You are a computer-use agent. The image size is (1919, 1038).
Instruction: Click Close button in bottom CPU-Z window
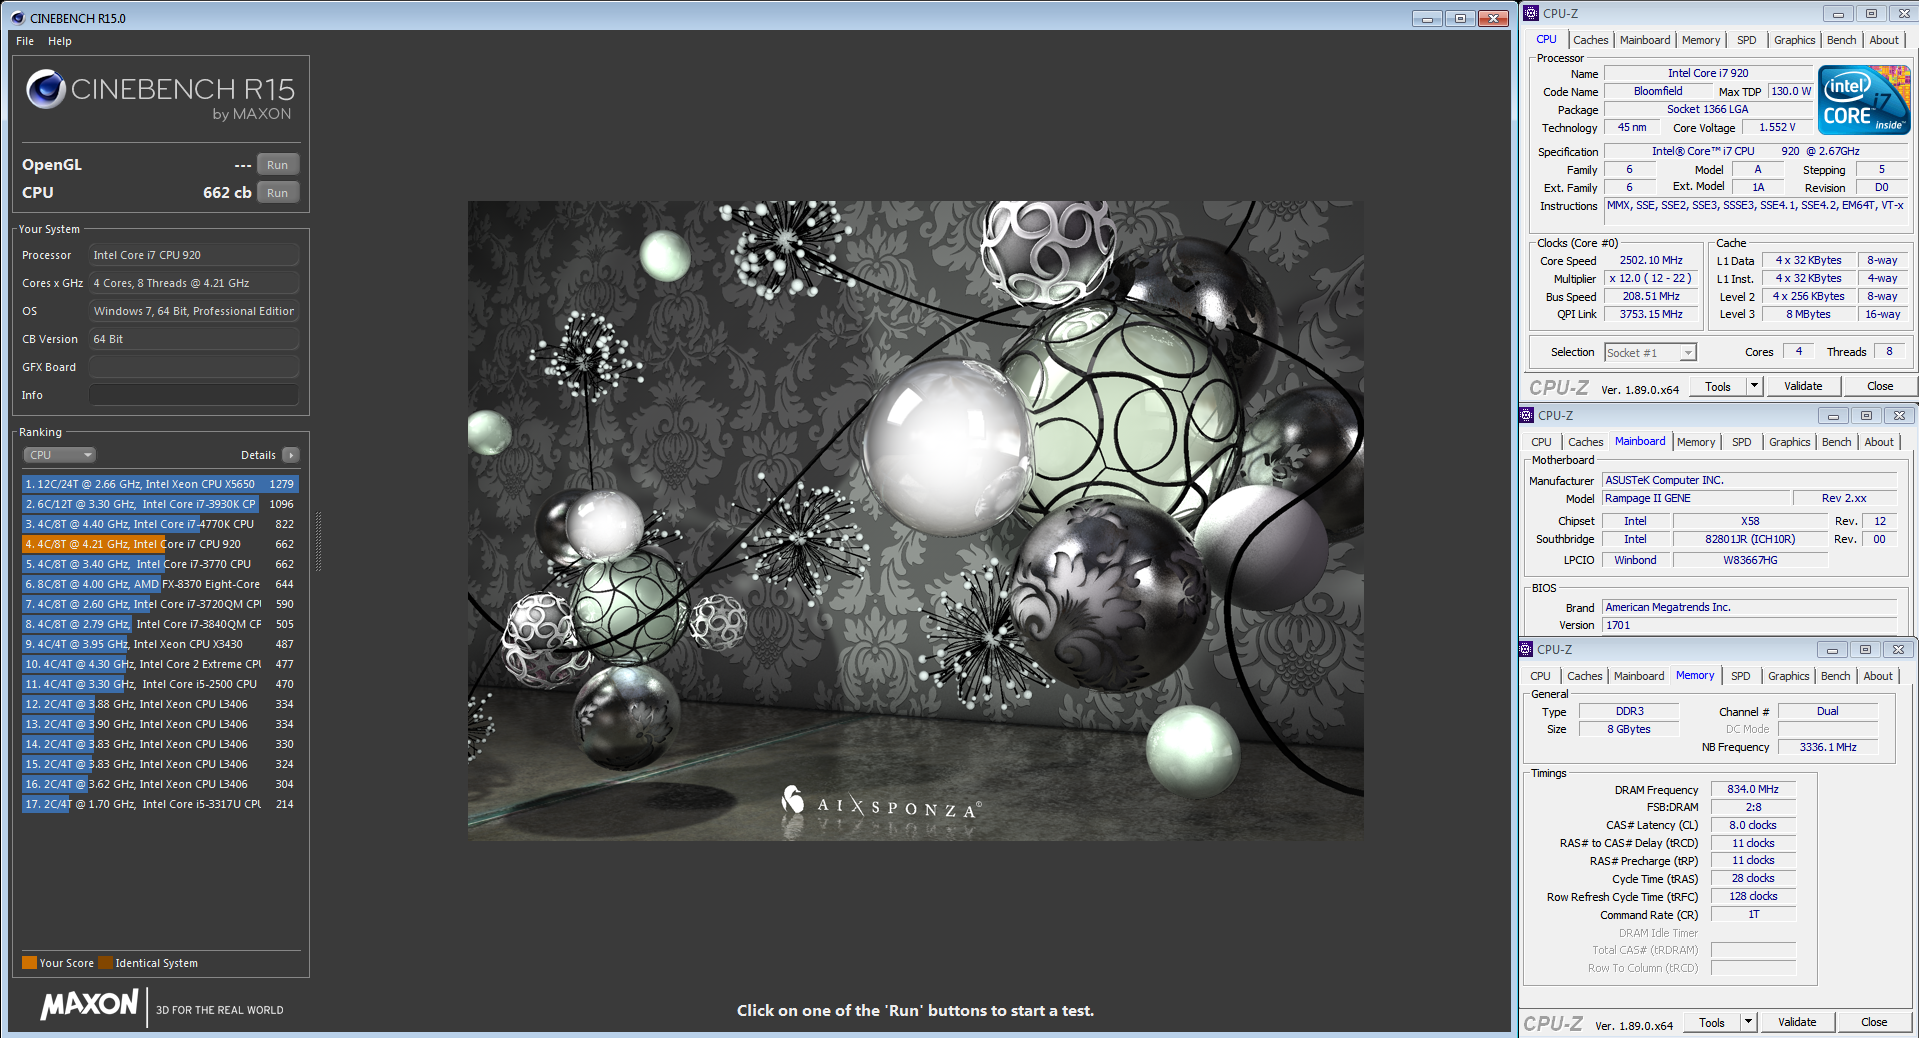1874,1023
